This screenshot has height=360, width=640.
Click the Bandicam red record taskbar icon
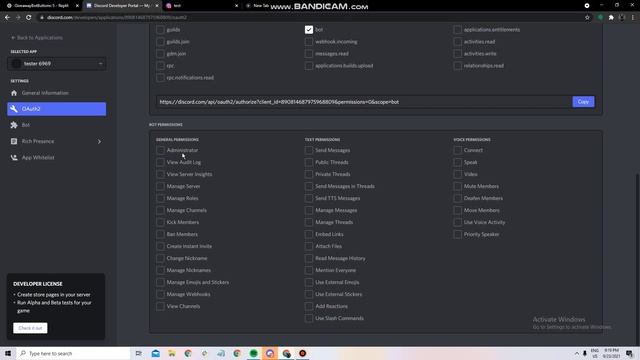tap(302, 353)
